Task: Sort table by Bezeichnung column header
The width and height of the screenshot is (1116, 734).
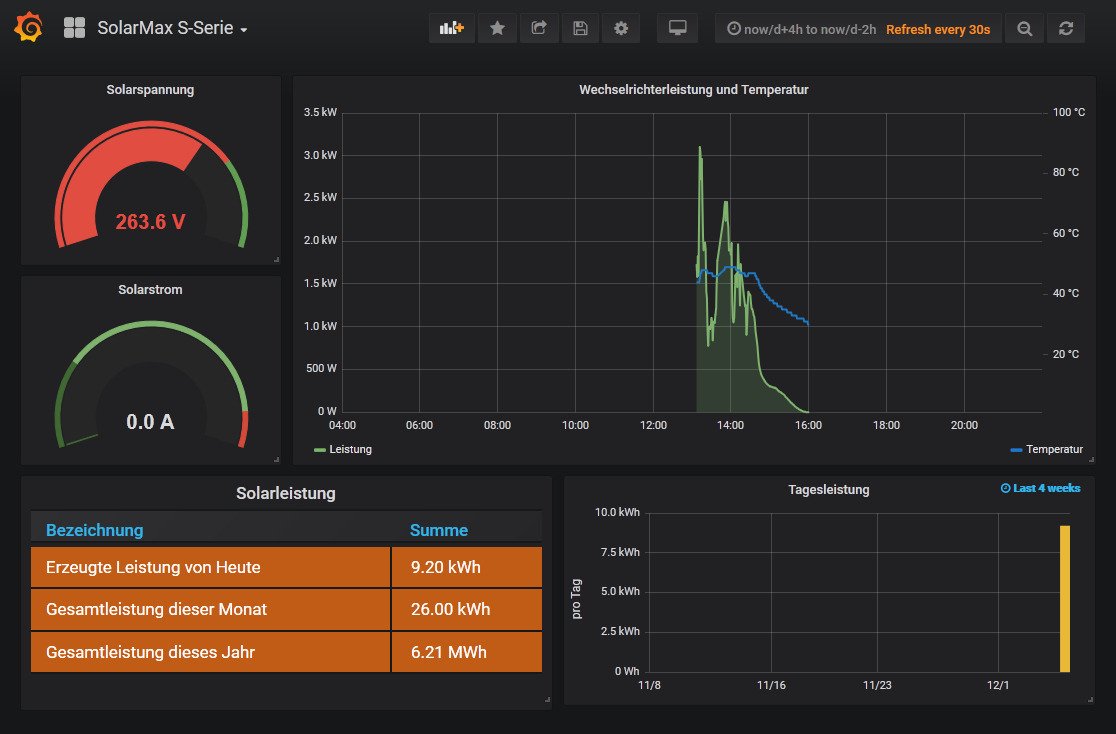Action: 95,530
